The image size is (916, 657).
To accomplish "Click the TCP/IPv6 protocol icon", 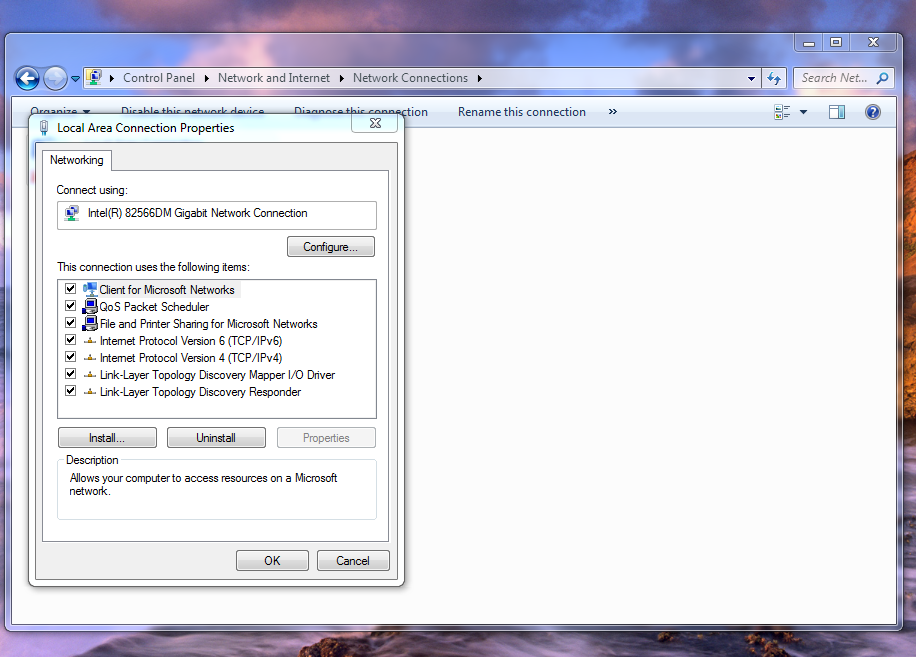I will [x=90, y=340].
